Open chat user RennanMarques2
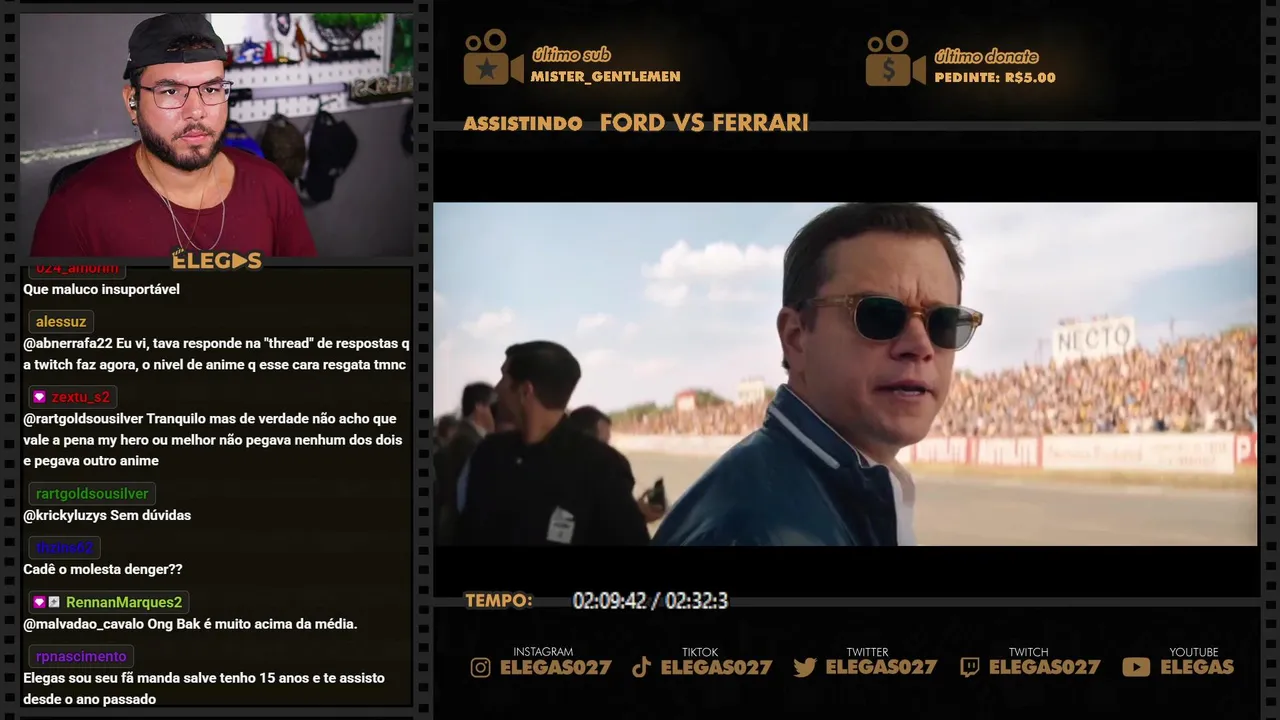The image size is (1280, 720). [x=124, y=603]
